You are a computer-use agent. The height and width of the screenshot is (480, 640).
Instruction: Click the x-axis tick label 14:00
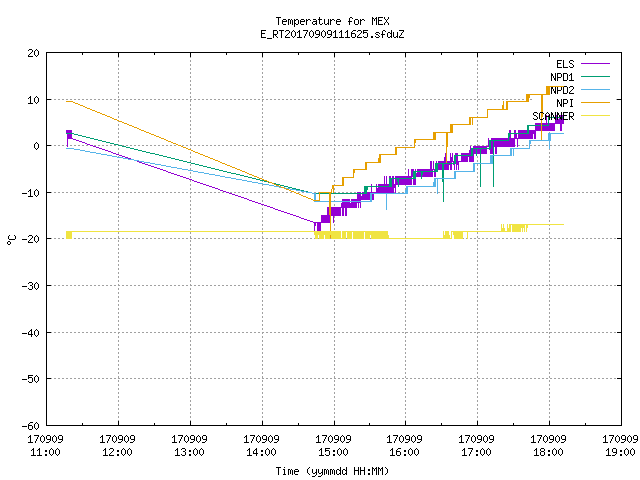262,452
